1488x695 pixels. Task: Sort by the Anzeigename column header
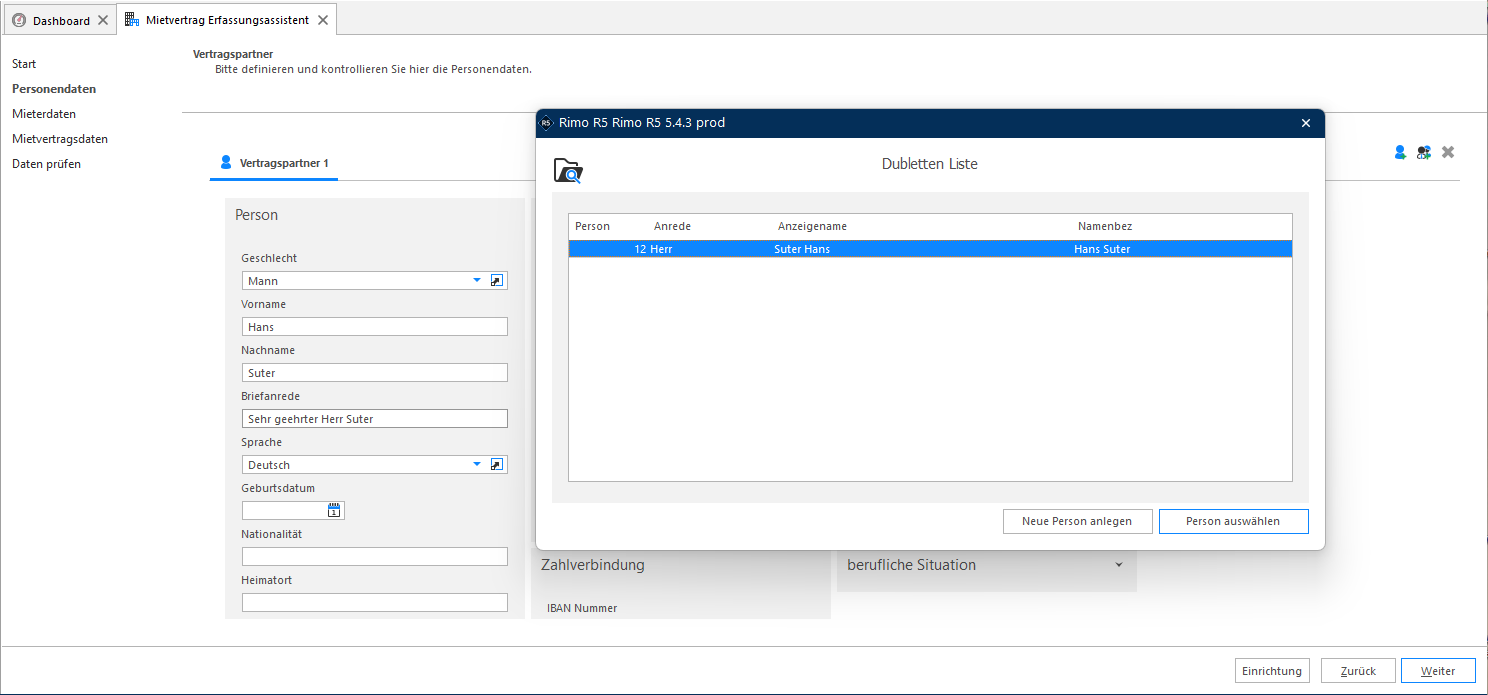click(812, 226)
